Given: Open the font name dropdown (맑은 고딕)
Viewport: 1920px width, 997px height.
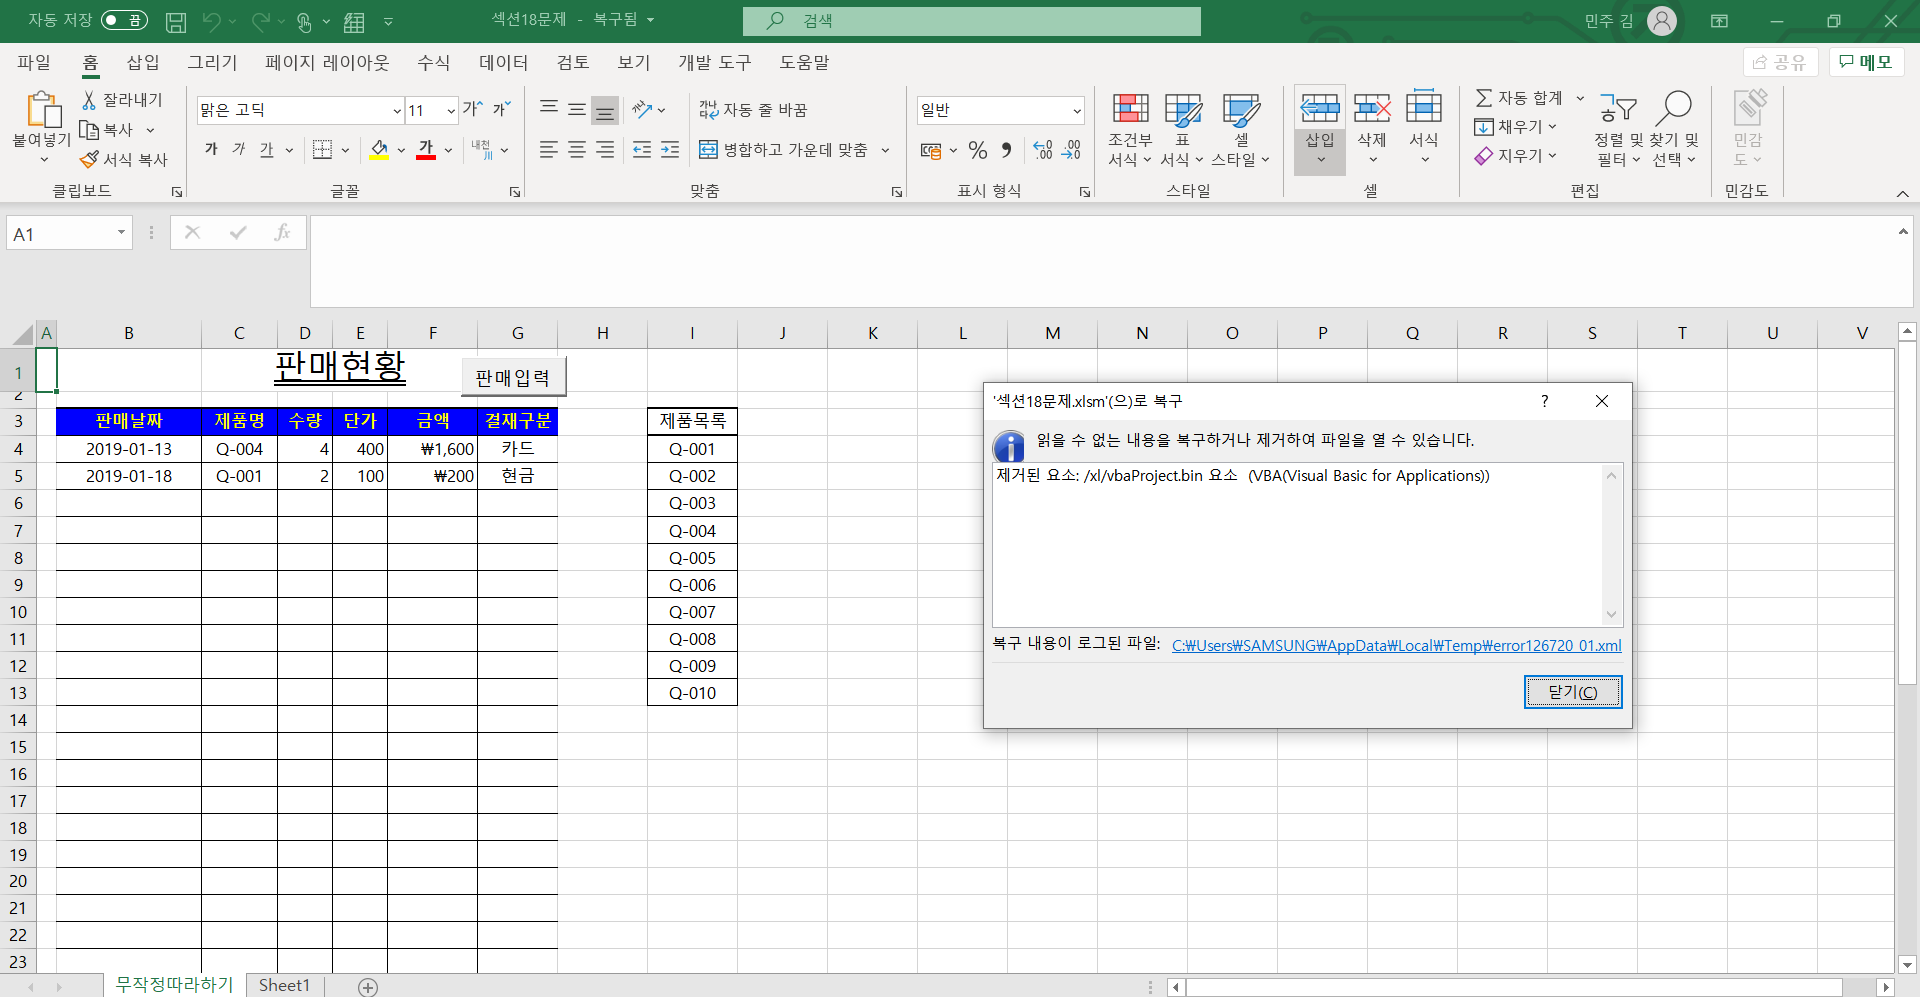Looking at the screenshot, I should coord(397,110).
